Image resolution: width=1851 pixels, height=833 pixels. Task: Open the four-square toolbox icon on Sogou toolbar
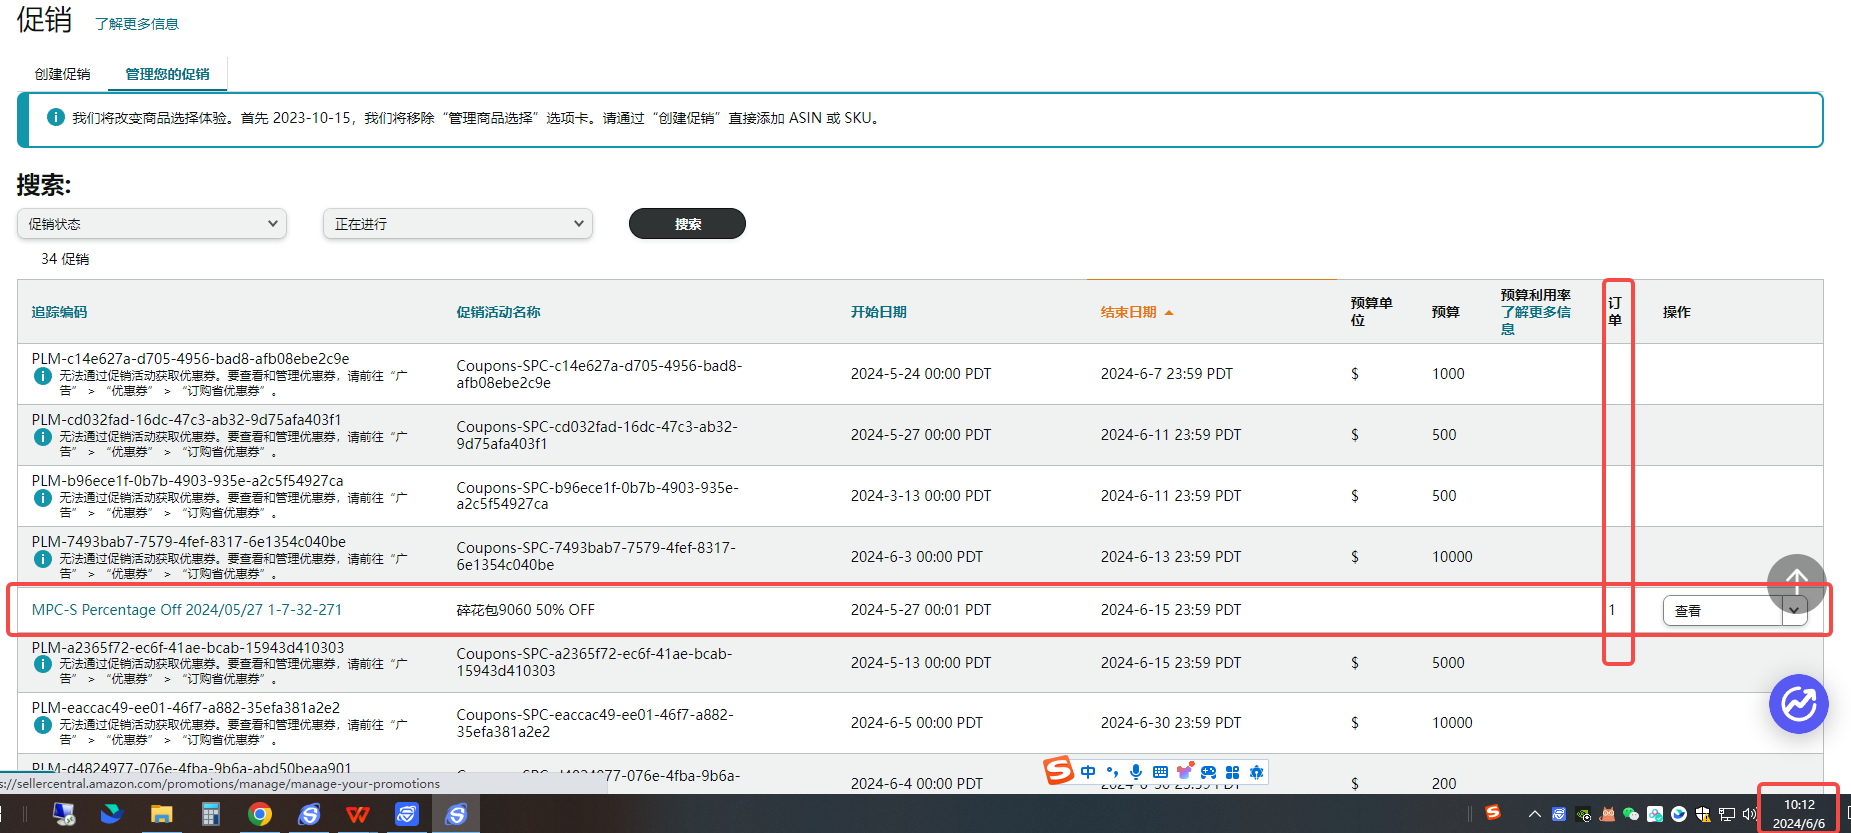coord(1232,772)
